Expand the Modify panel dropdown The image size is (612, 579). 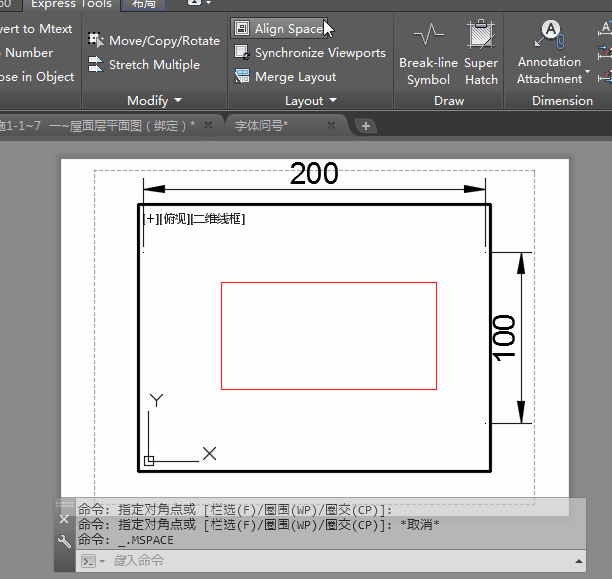[x=178, y=101]
